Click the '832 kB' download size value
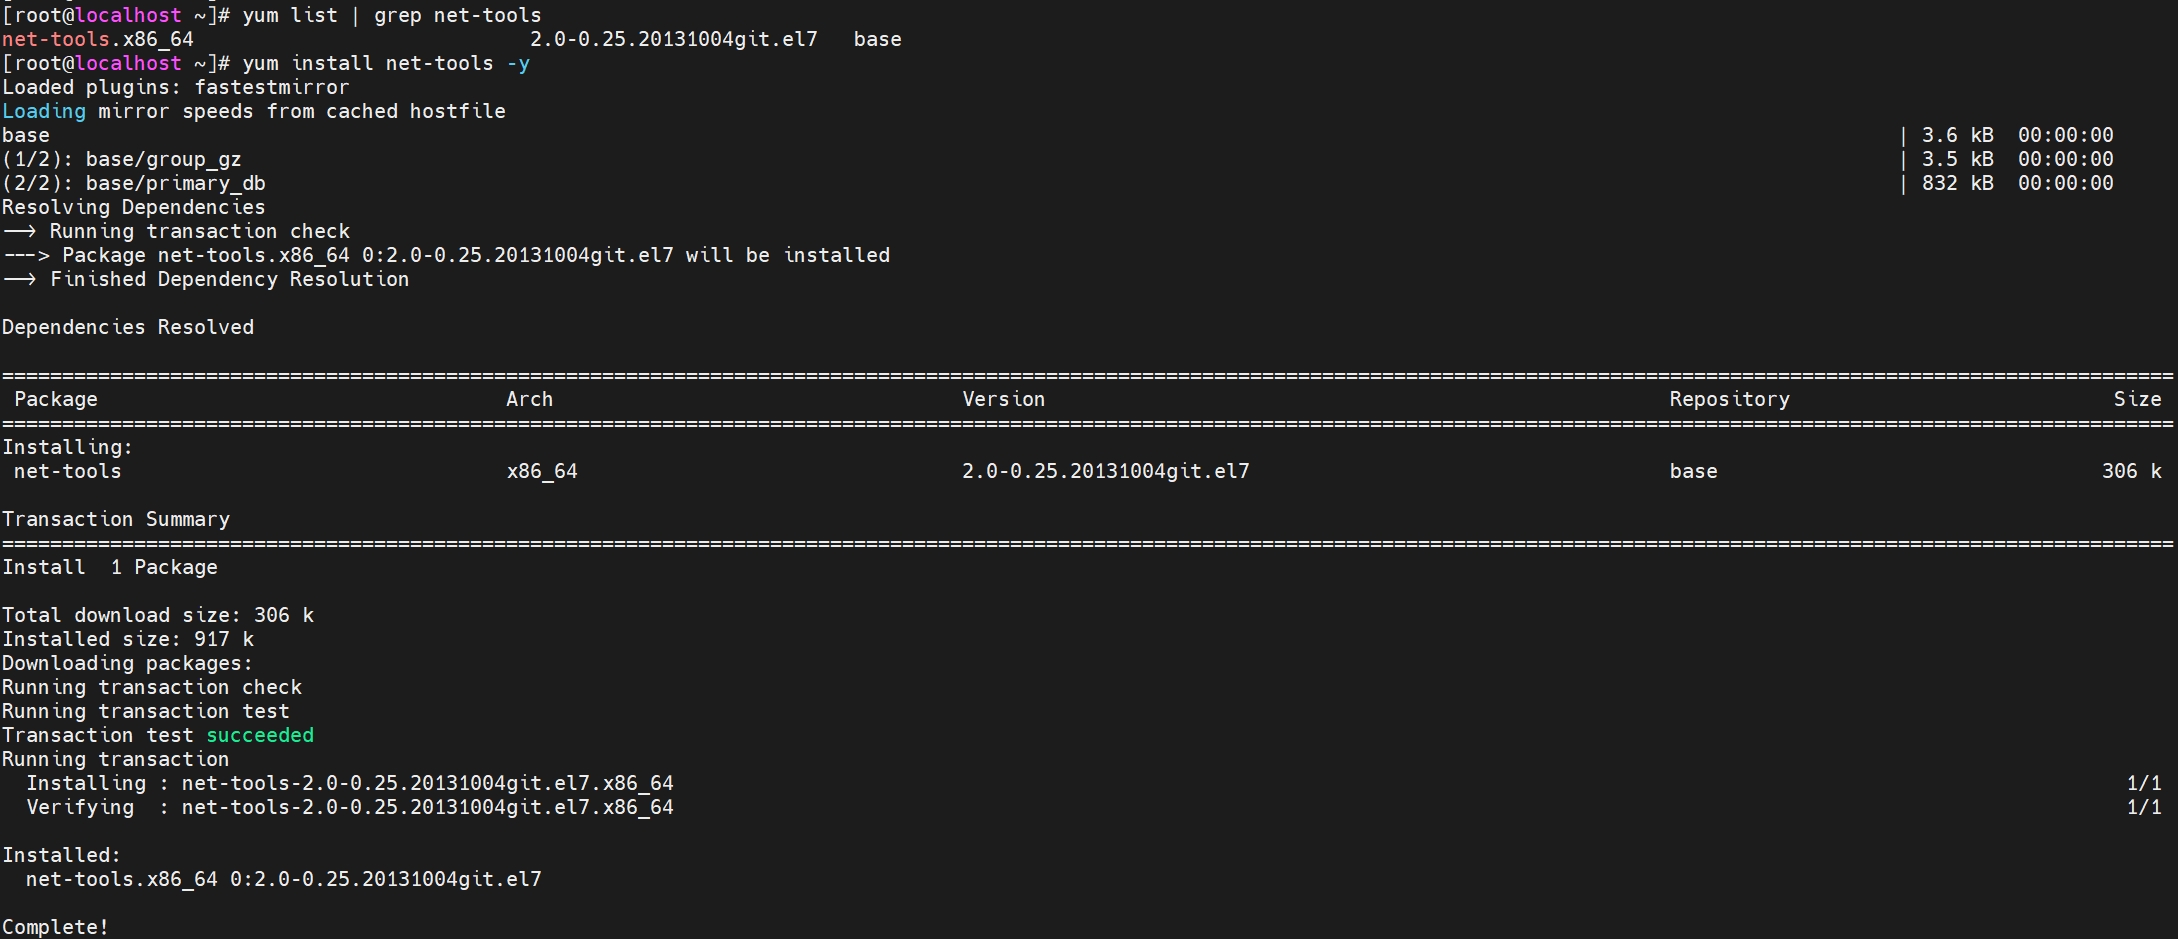 (x=1957, y=183)
